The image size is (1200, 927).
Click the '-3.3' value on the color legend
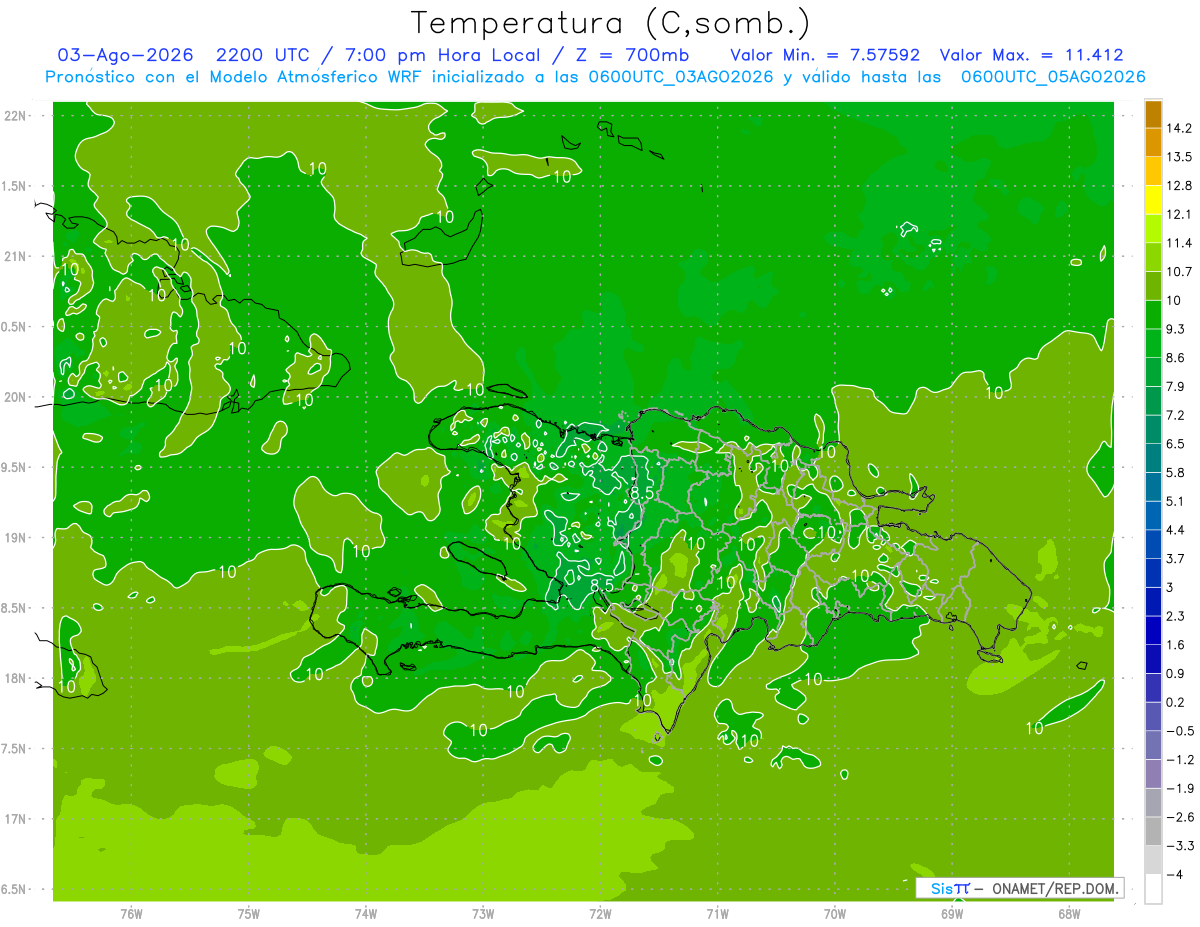(1179, 845)
